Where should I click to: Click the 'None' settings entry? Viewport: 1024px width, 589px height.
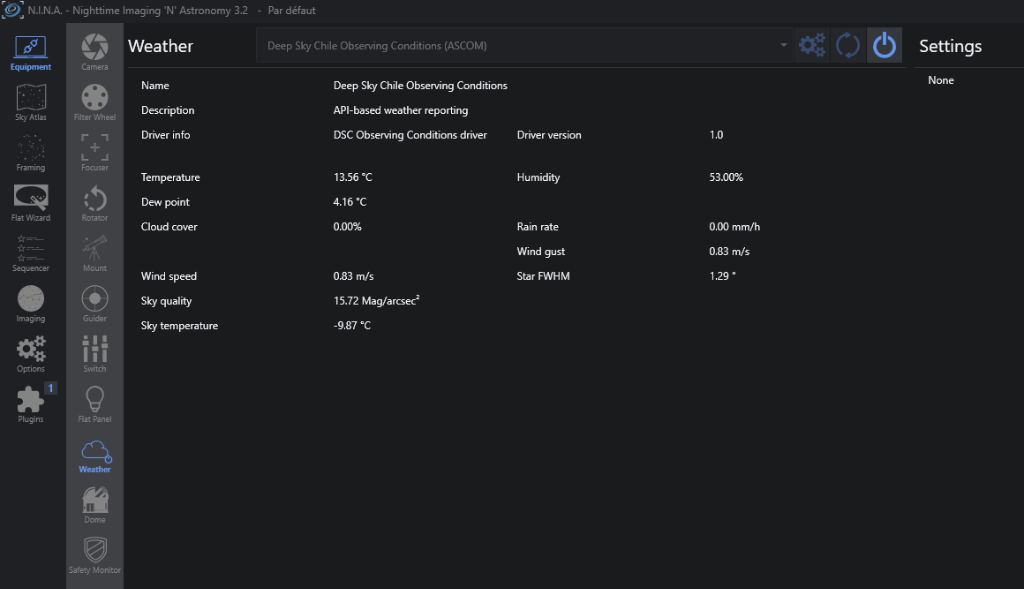pos(941,80)
